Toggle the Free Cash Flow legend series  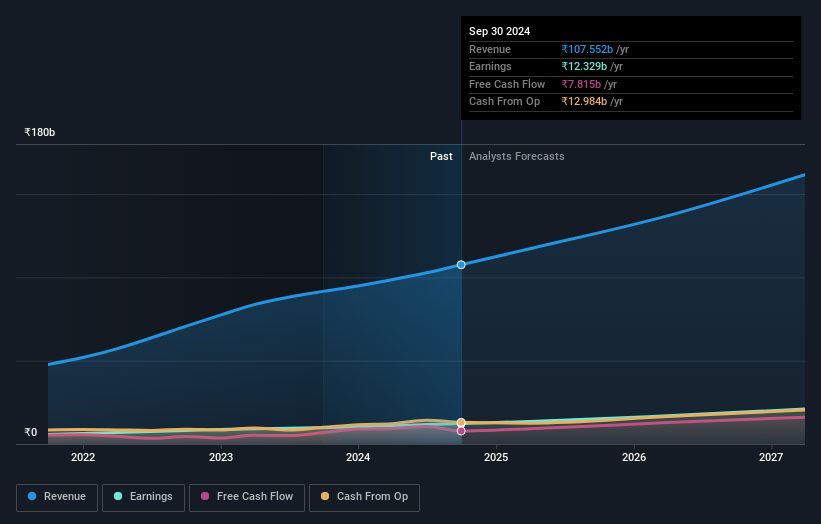point(247,497)
